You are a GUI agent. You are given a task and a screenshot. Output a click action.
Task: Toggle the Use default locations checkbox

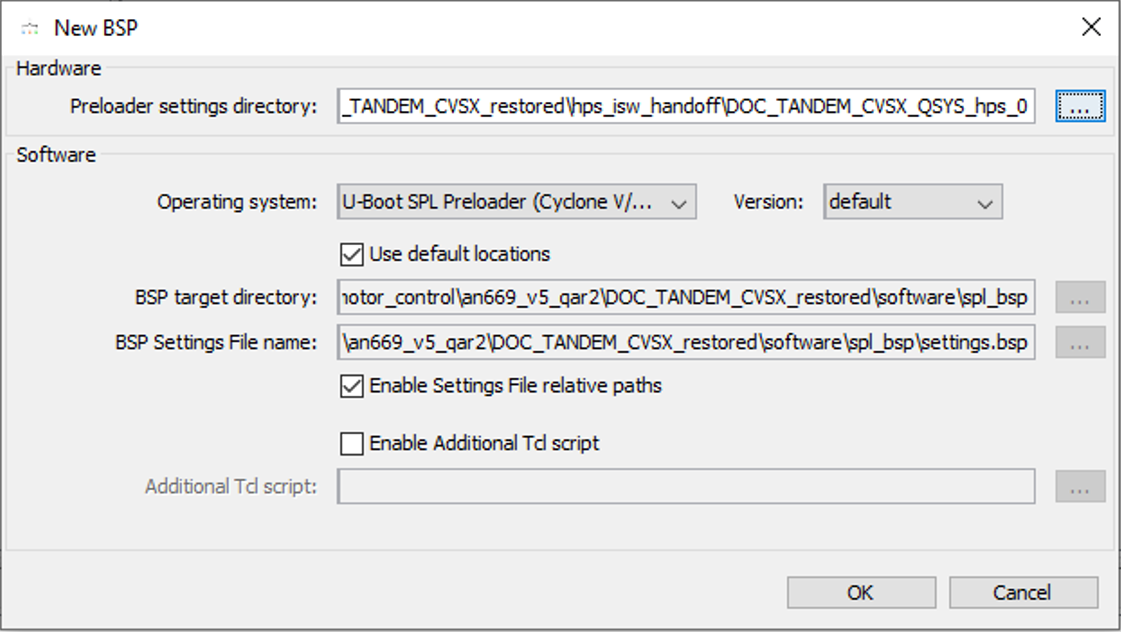pos(352,254)
